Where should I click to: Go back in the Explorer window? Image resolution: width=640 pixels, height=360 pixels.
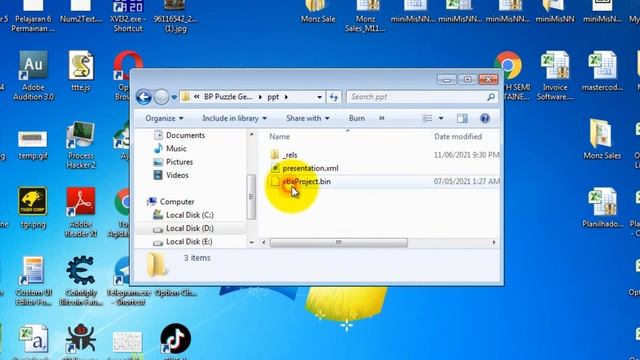click(144, 97)
